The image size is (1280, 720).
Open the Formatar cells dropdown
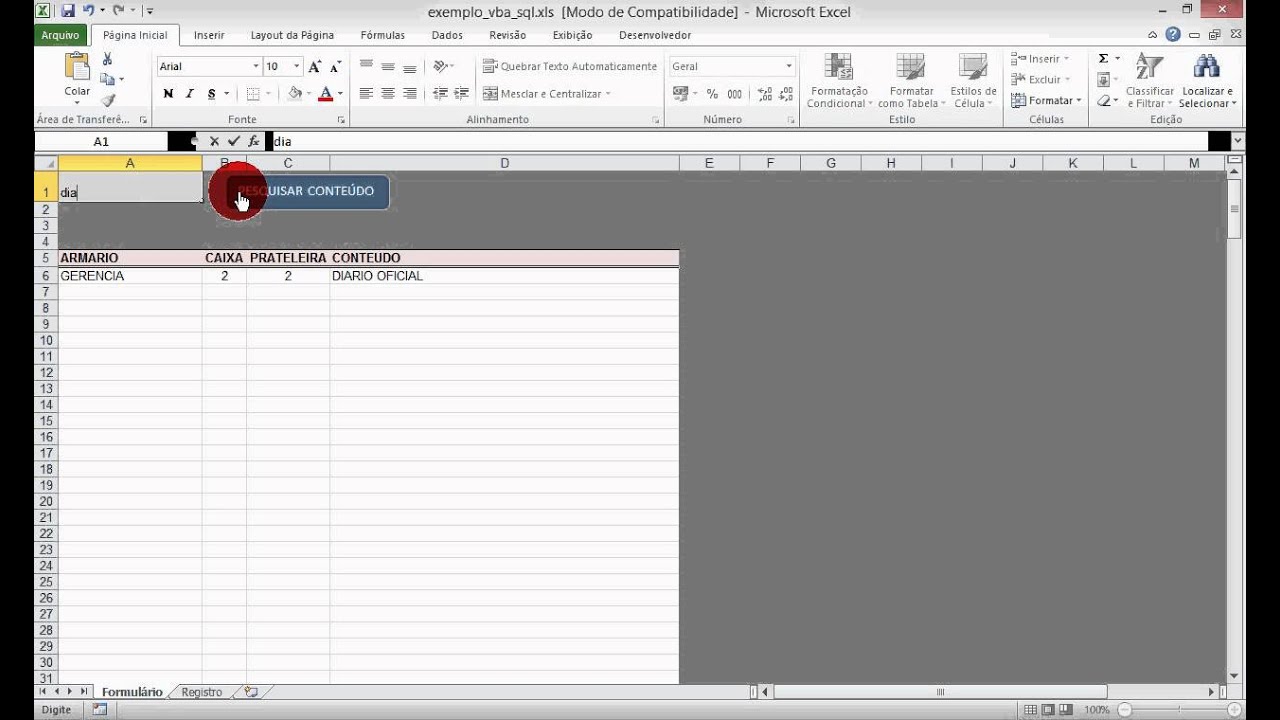[1046, 100]
